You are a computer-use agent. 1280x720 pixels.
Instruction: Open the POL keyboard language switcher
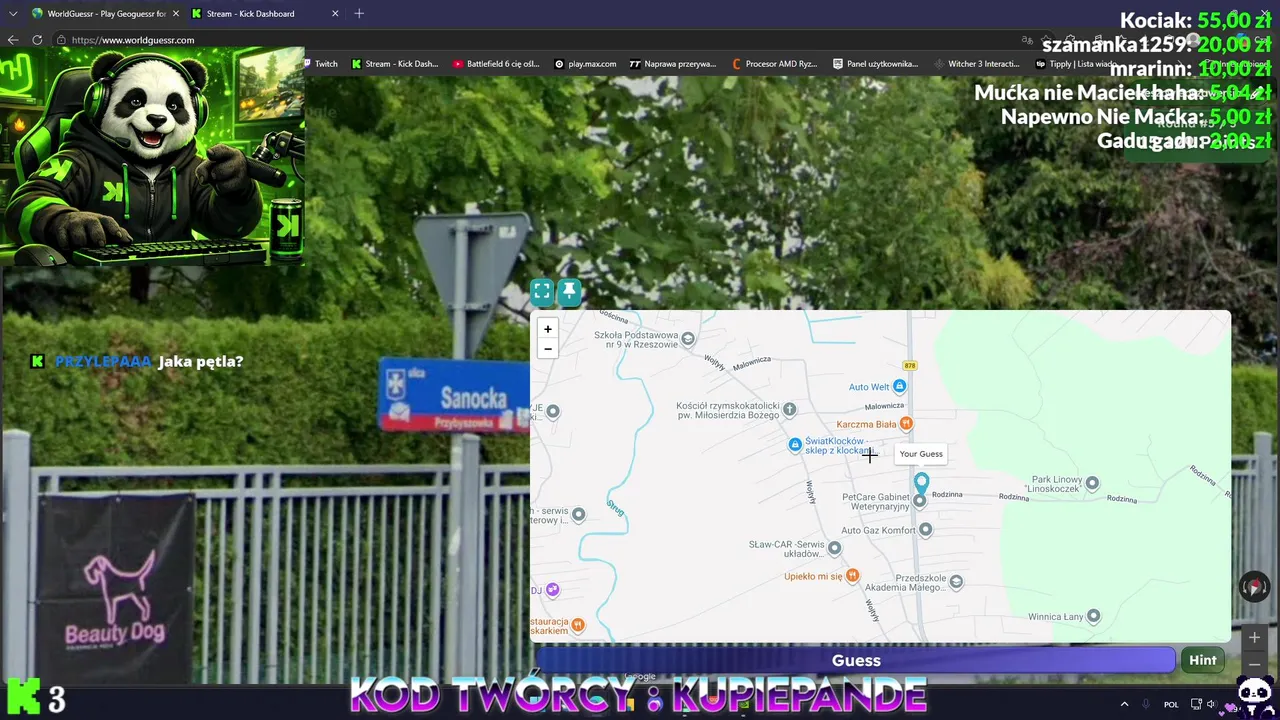click(x=1171, y=704)
